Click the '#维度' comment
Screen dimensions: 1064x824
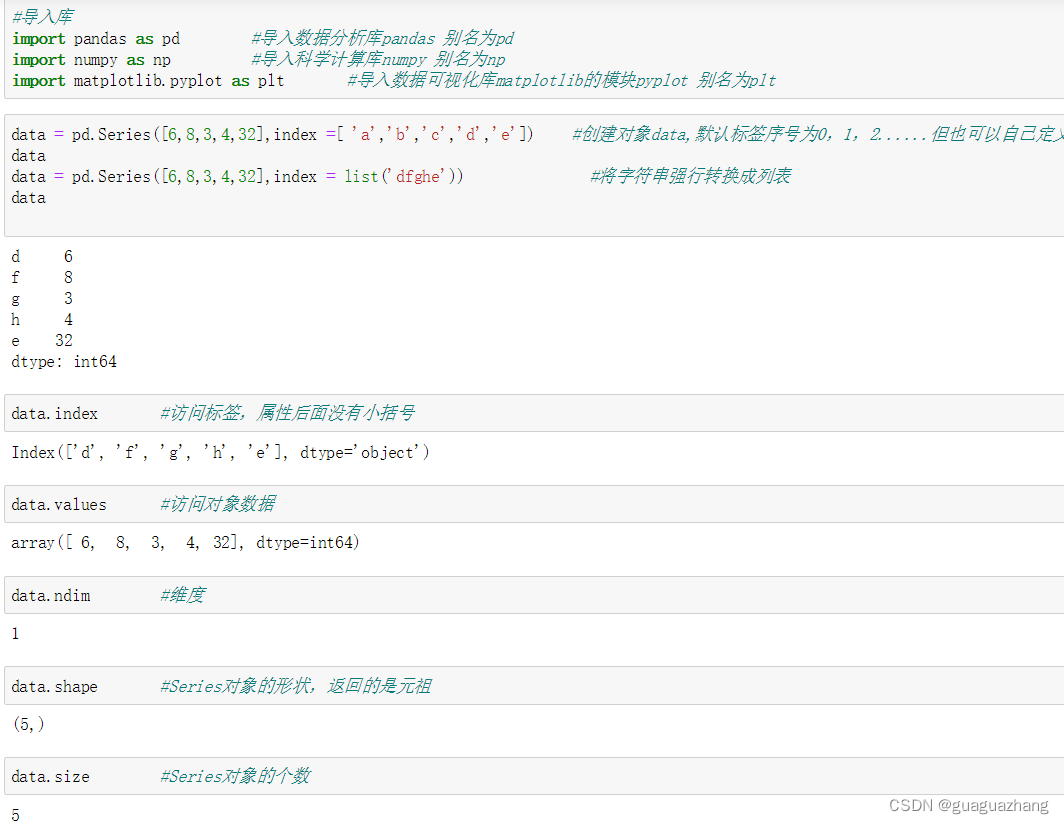(x=182, y=595)
